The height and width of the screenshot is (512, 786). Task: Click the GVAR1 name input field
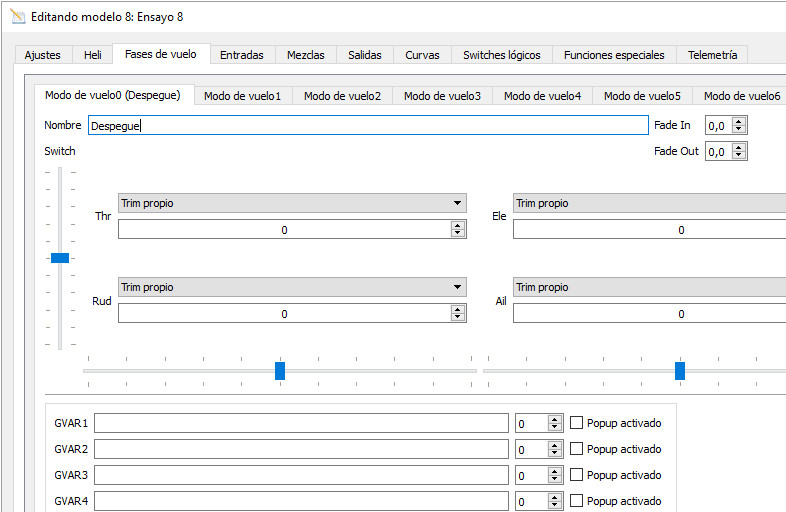(301, 423)
